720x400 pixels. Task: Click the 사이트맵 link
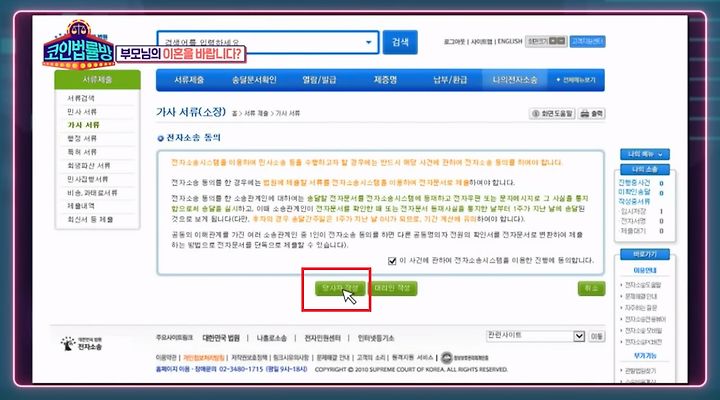coord(481,42)
